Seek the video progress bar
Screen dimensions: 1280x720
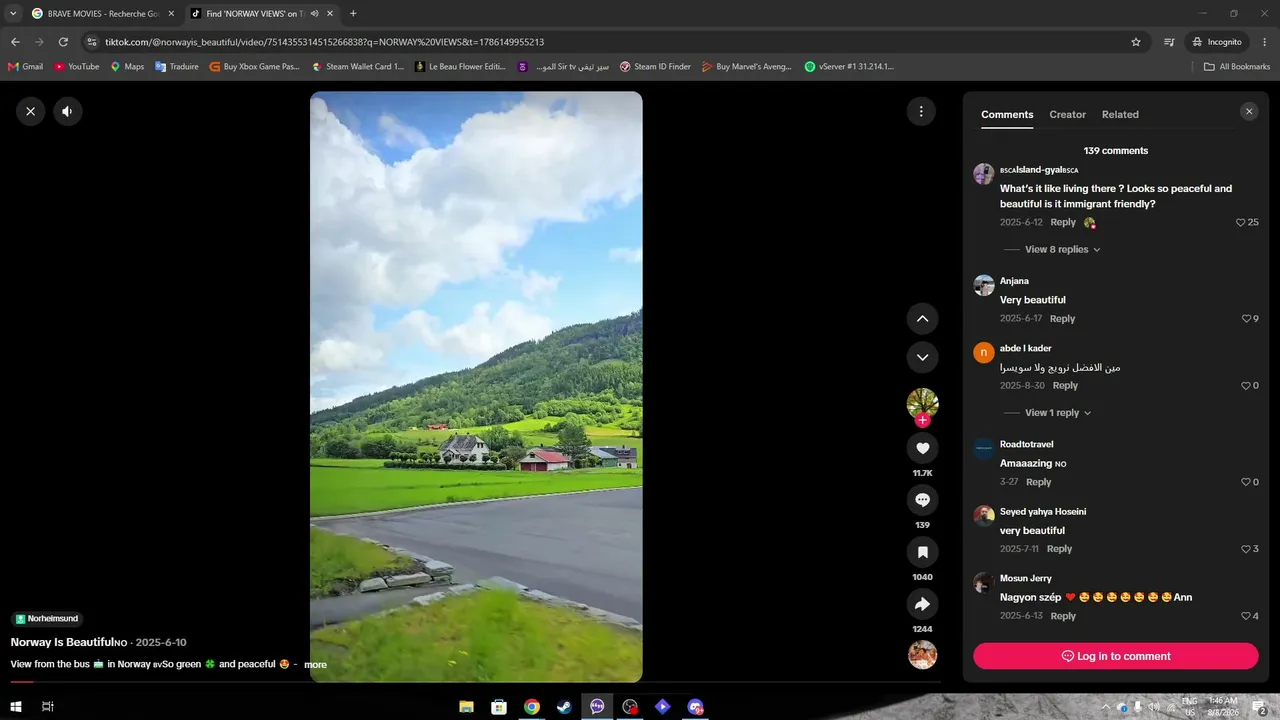[475, 681]
